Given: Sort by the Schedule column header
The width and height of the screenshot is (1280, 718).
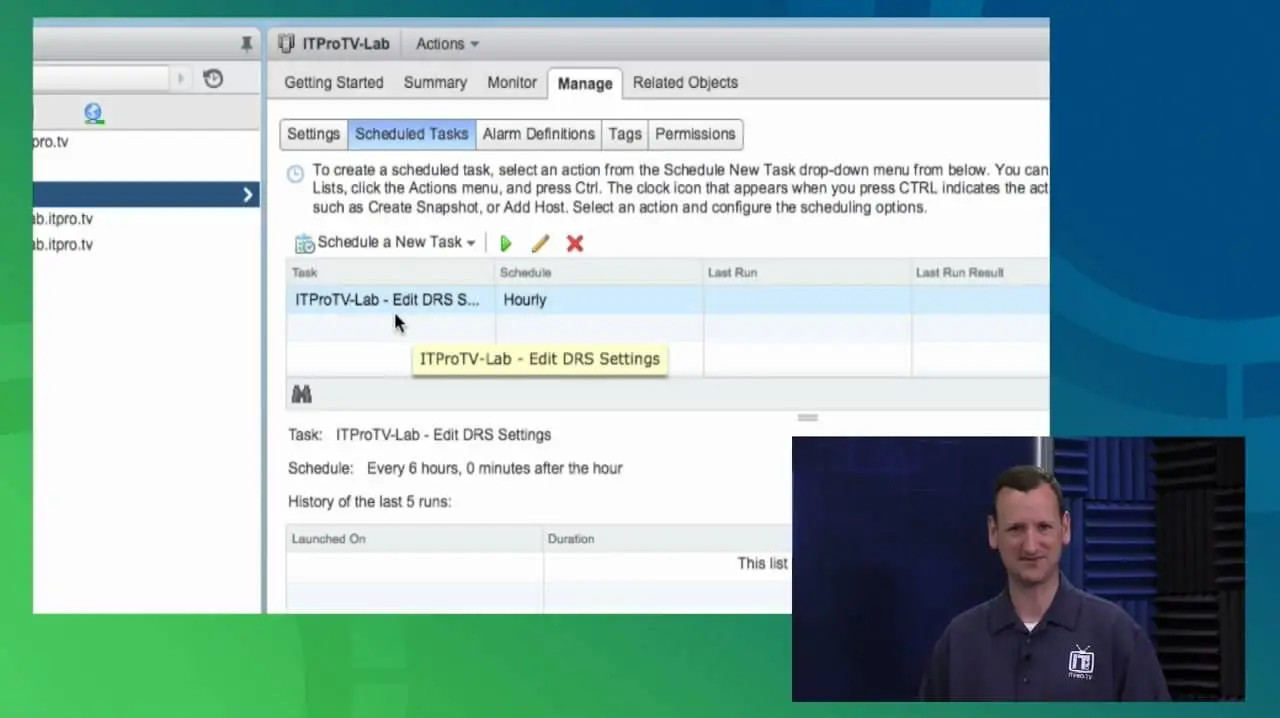Looking at the screenshot, I should 599,272.
